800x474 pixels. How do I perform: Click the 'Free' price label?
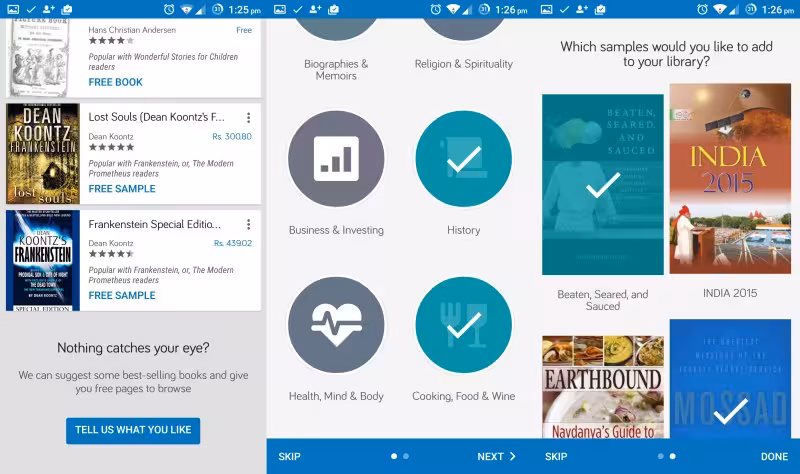244,30
